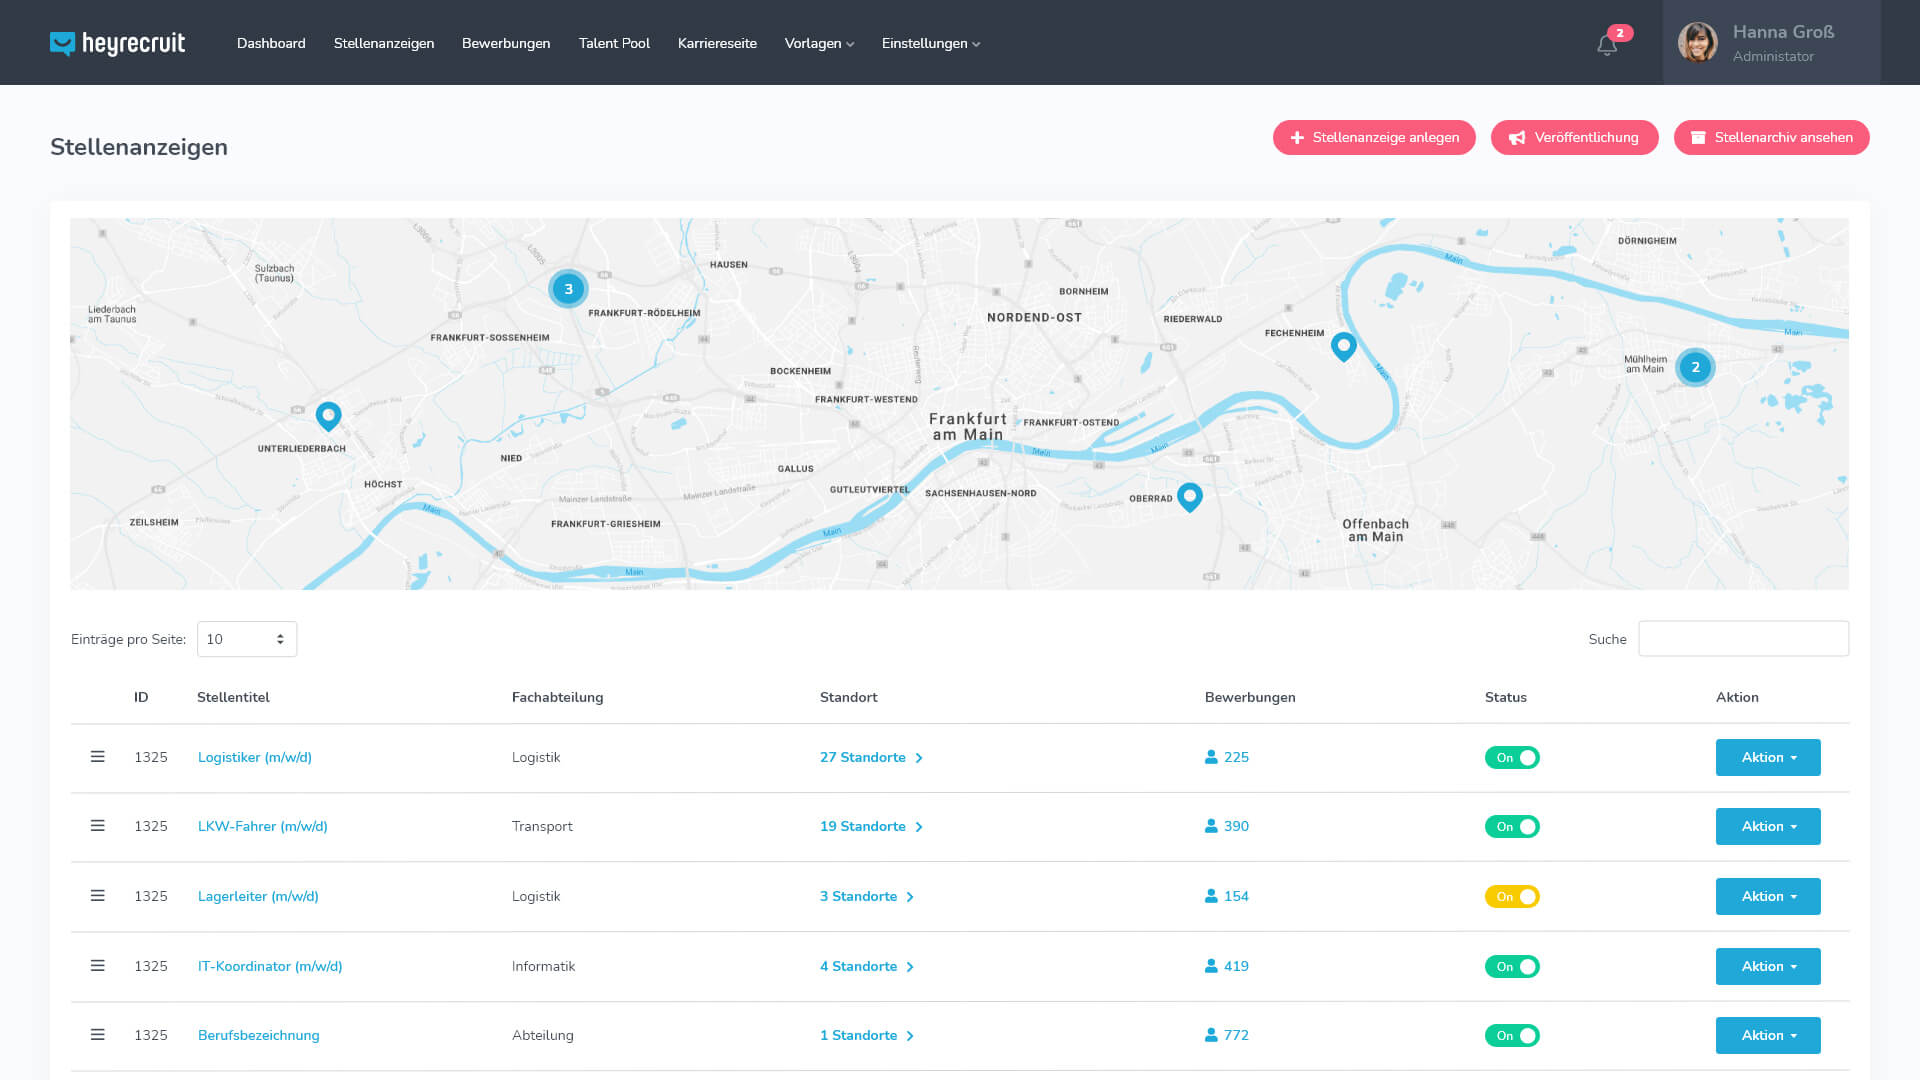Go to the Talent Pool section

(614, 43)
